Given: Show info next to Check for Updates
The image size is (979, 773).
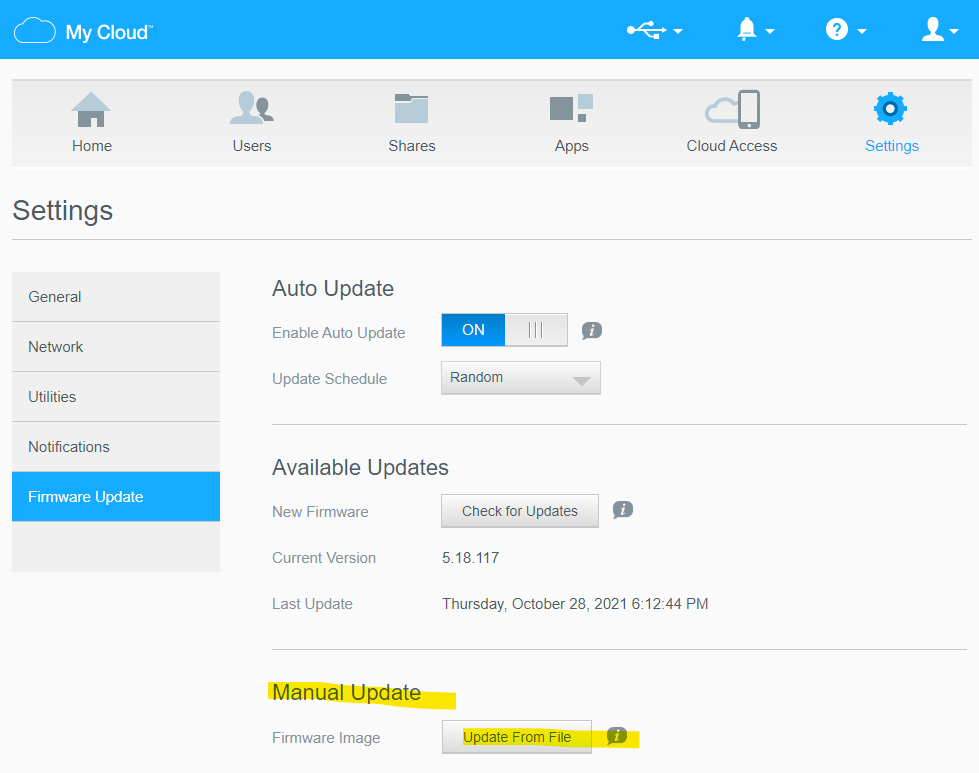Looking at the screenshot, I should pos(622,510).
